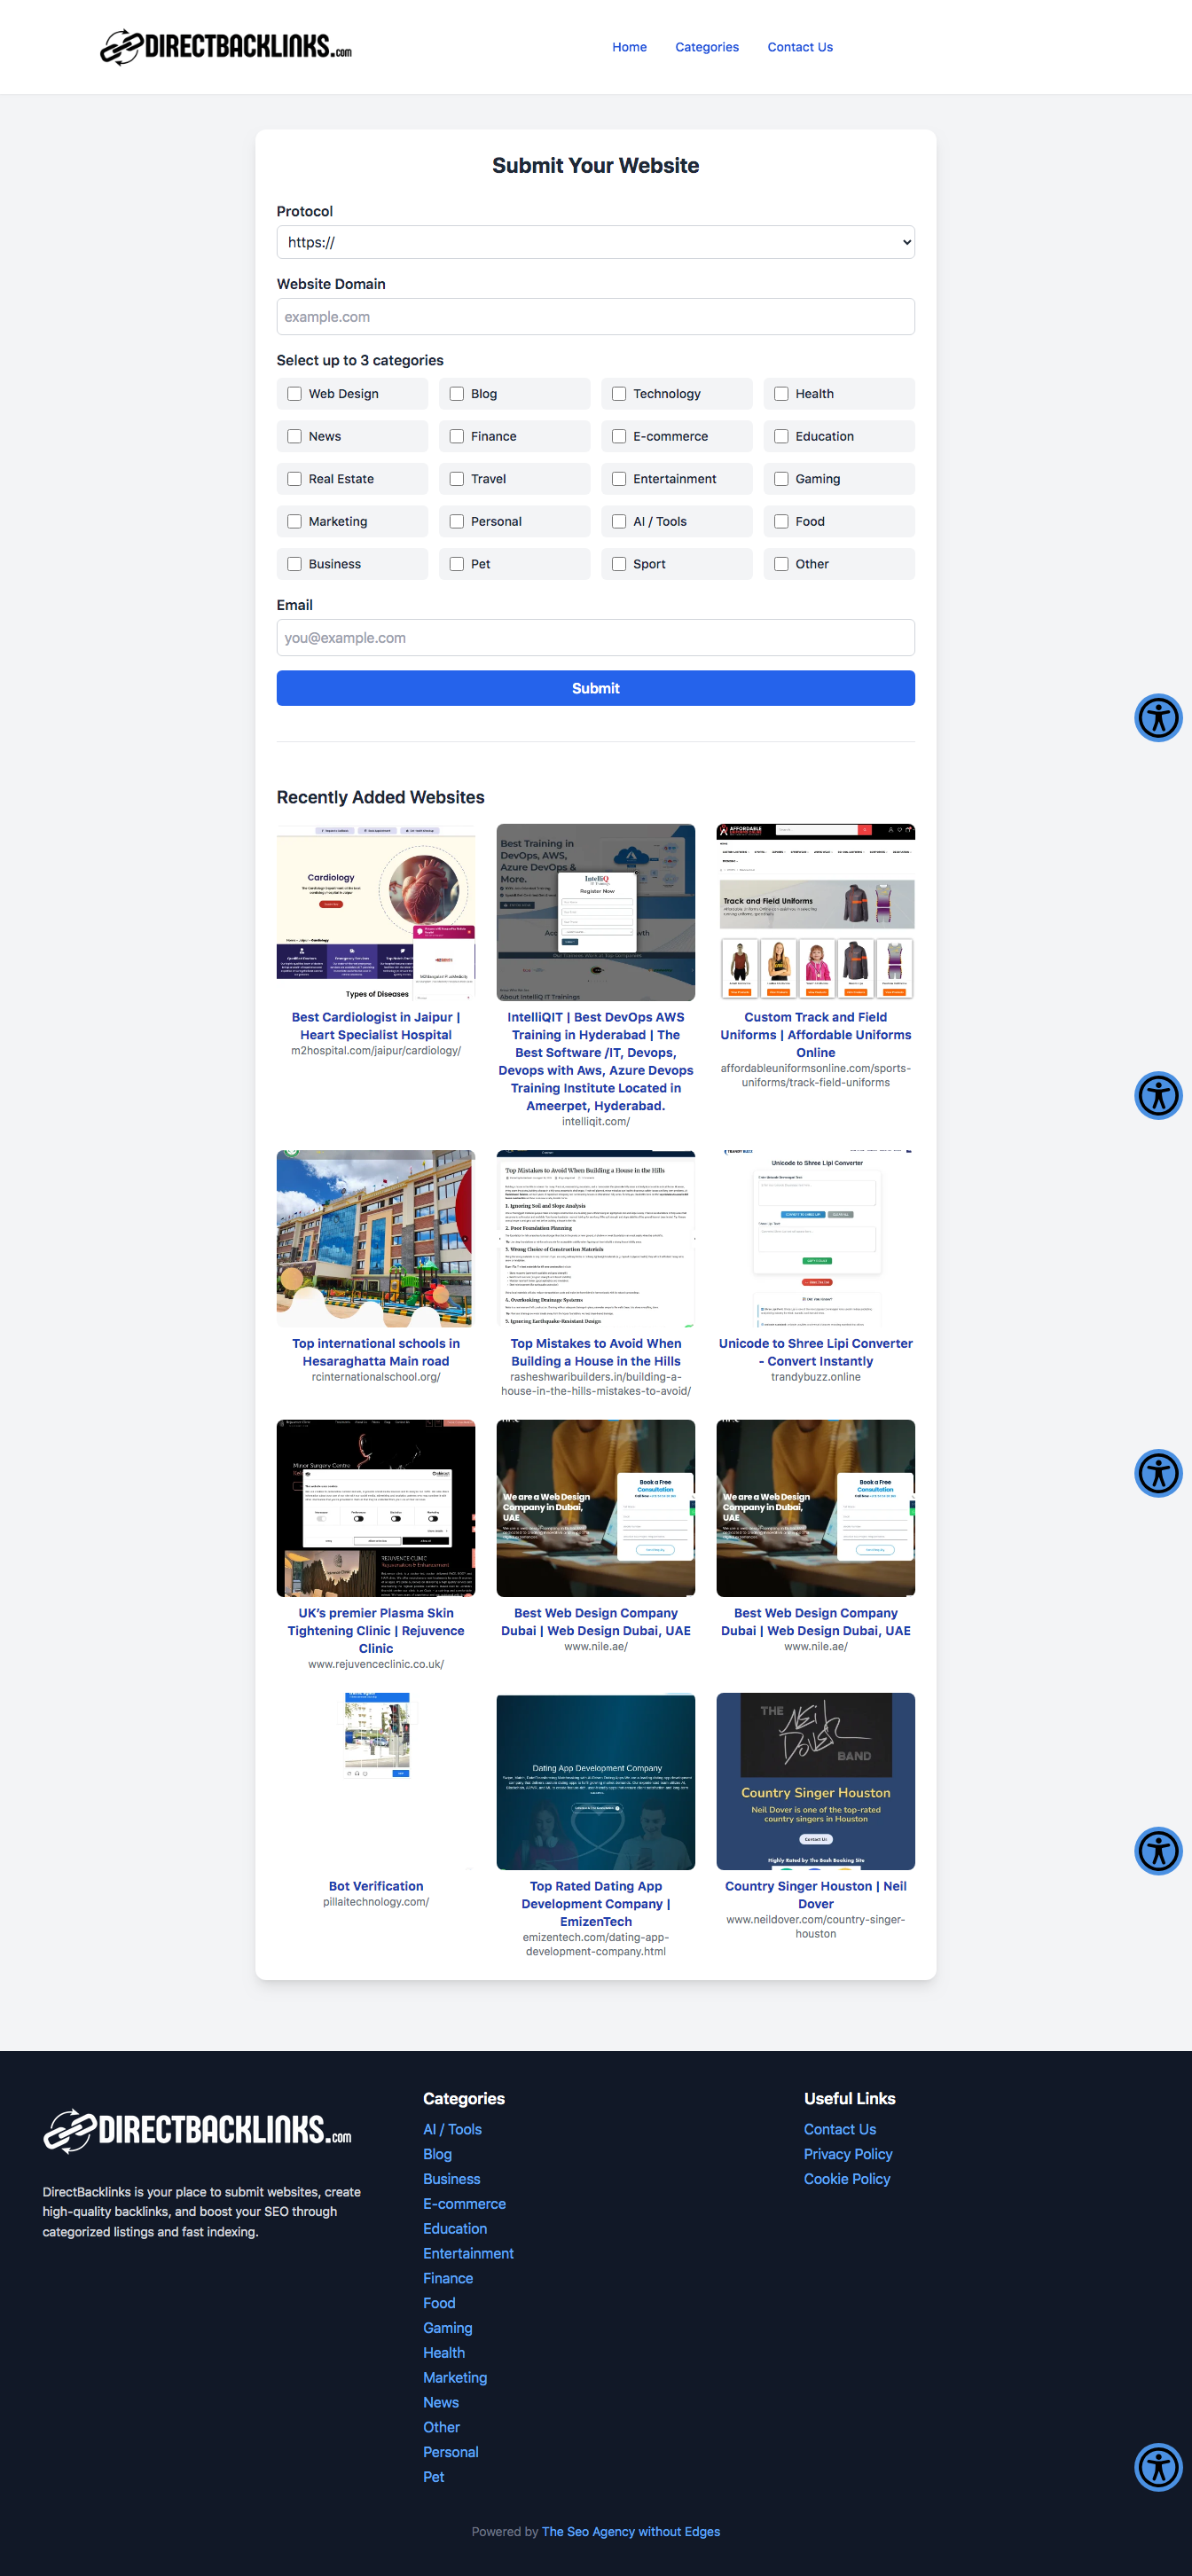Screen dimensions: 1192x2576
Task: Check the Web Design category box
Action: [x=295, y=394]
